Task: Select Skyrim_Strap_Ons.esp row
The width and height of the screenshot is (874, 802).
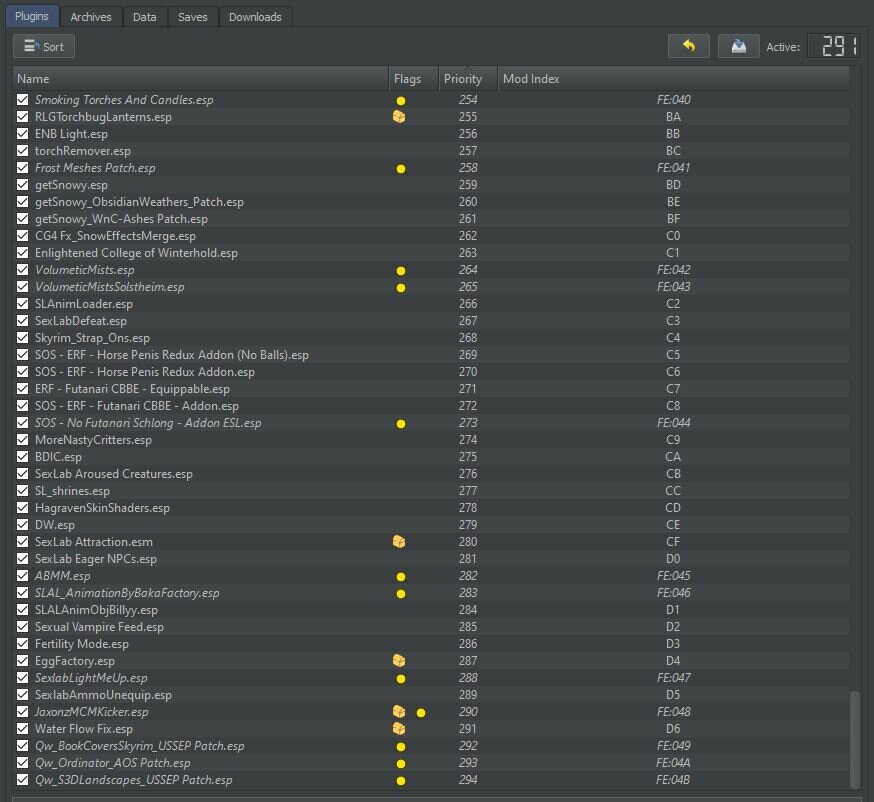Action: 430,338
